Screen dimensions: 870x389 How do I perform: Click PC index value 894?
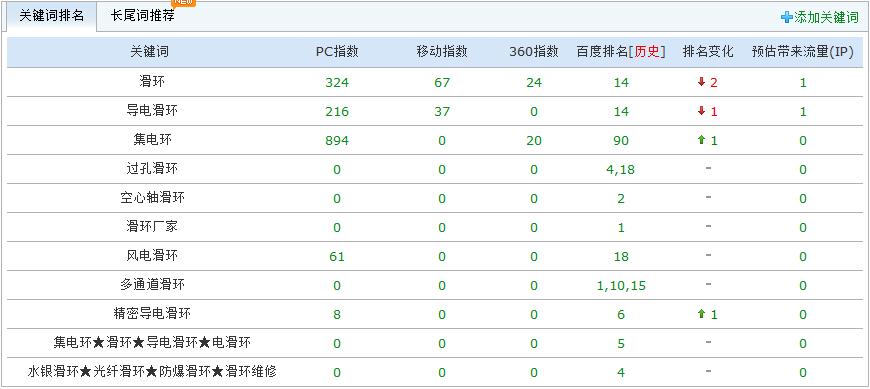click(x=337, y=140)
